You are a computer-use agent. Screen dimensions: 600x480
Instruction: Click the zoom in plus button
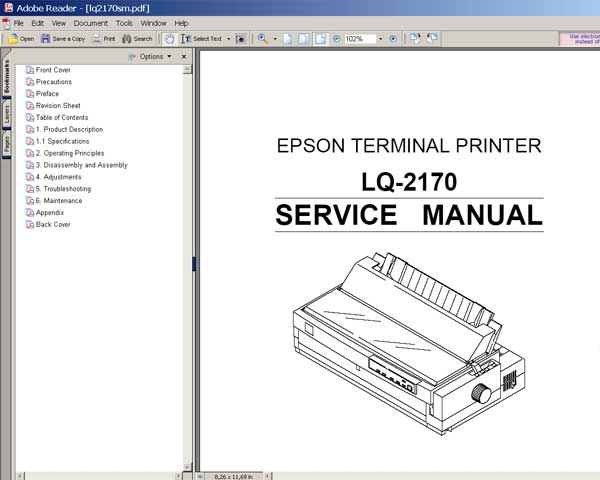tap(393, 39)
